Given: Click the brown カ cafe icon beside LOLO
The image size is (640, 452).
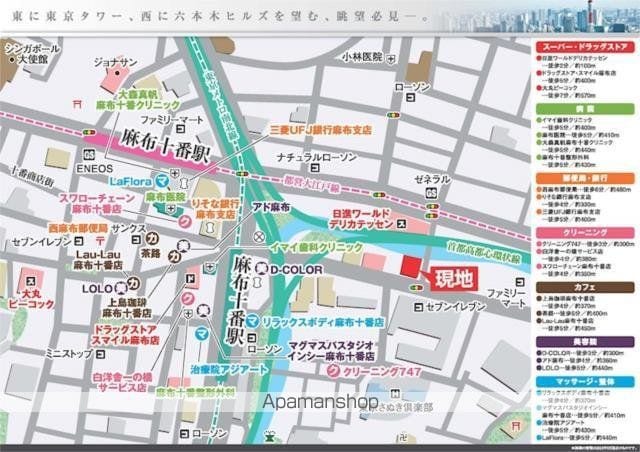Looking at the screenshot, I should tap(133, 283).
